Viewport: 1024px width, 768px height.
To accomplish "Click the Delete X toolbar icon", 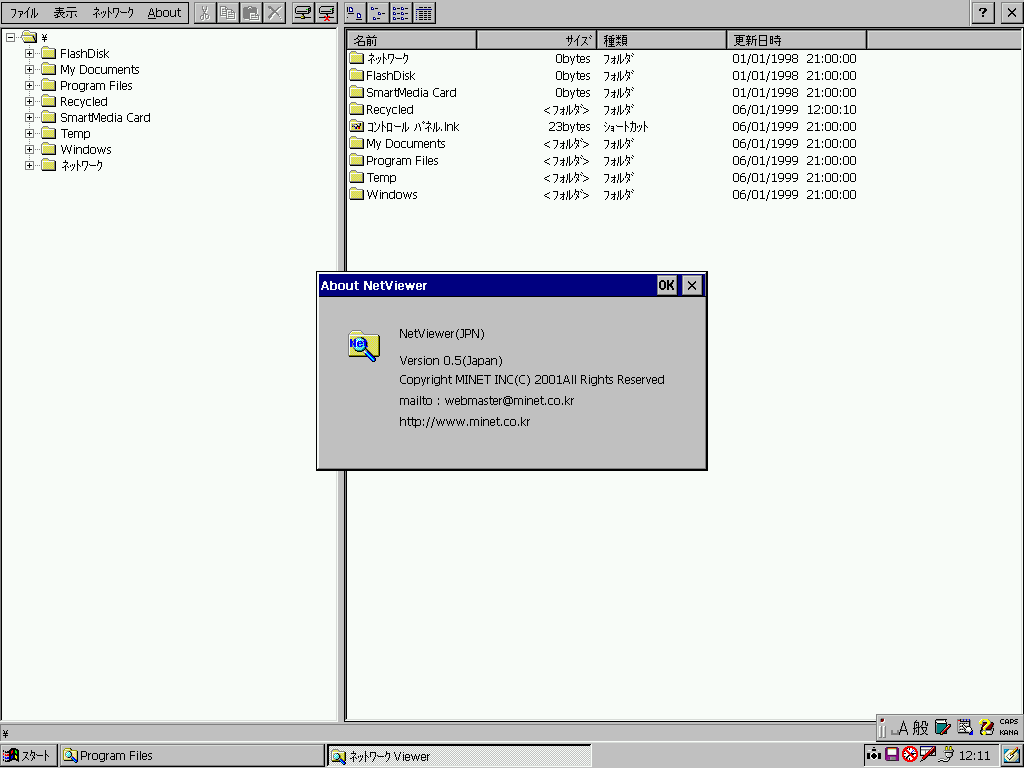I will click(x=275, y=13).
